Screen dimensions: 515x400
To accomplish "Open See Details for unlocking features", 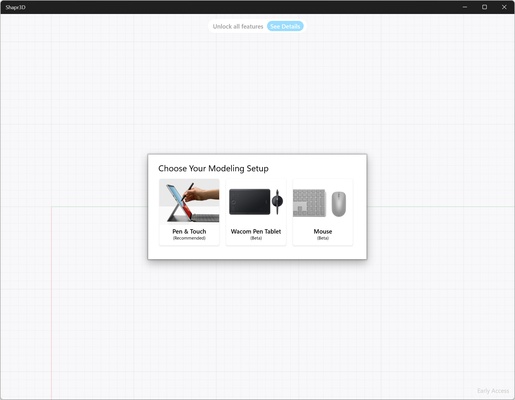I will coord(285,26).
